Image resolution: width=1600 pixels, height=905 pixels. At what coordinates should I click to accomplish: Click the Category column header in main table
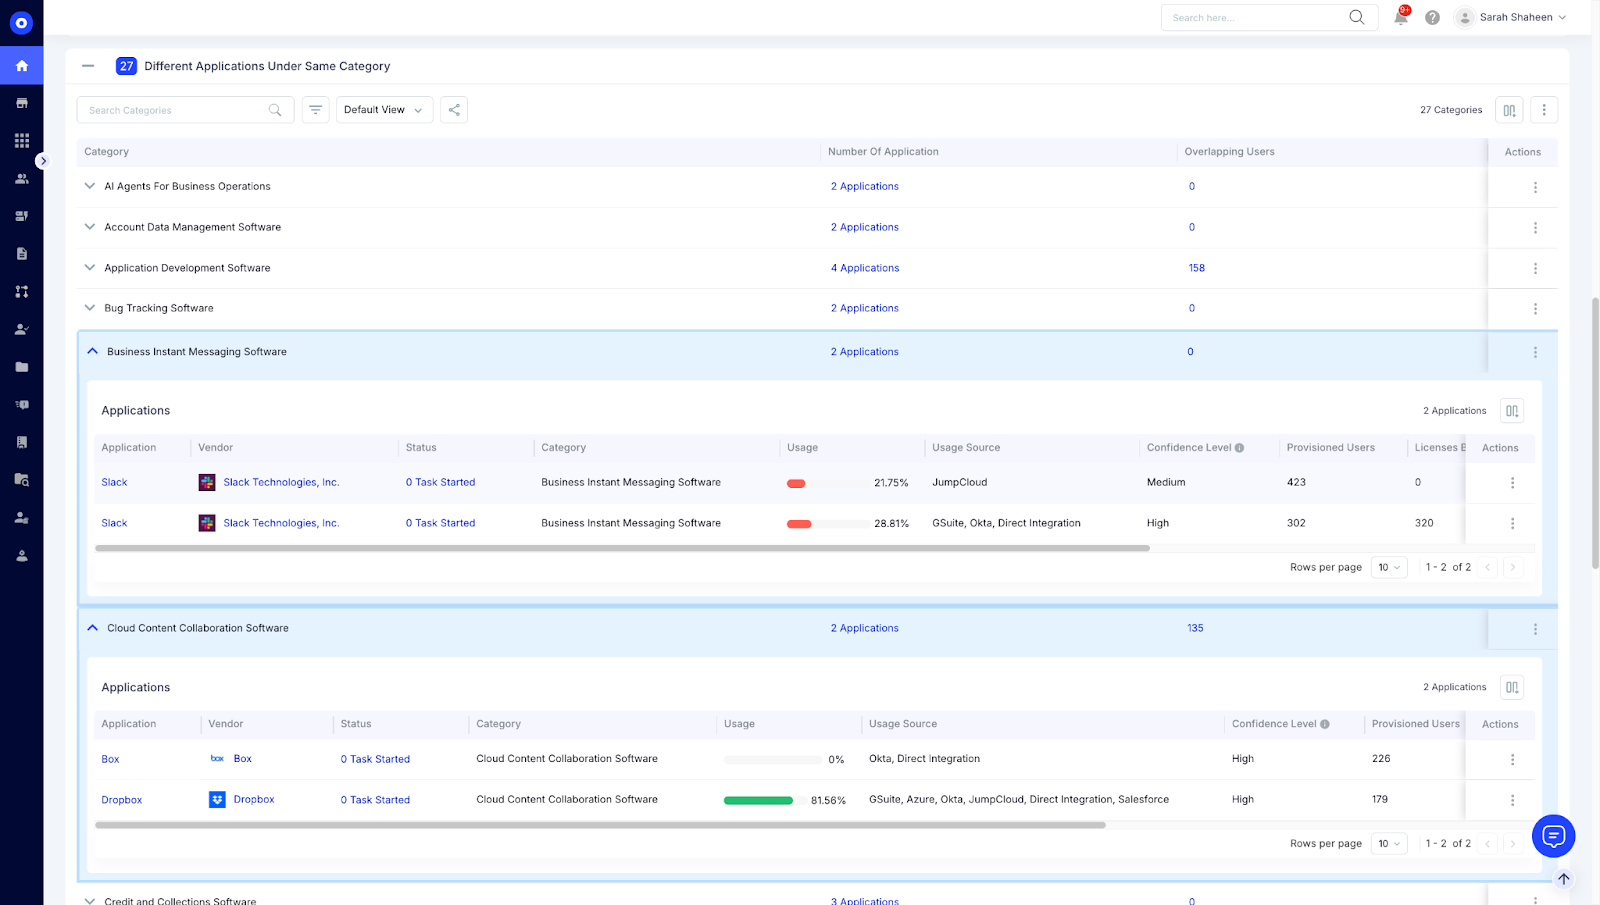pos(106,152)
